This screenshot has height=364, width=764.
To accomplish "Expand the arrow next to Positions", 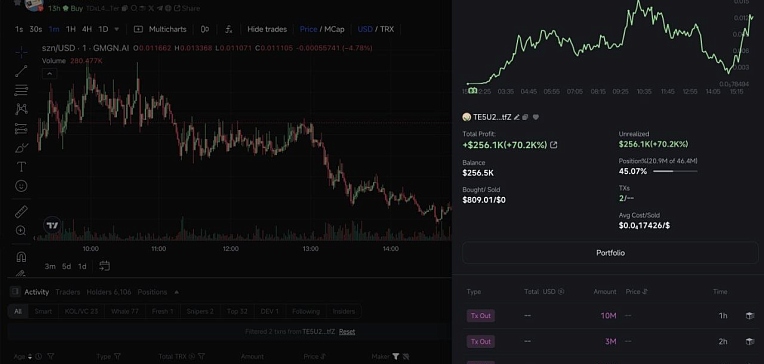I will pos(176,292).
